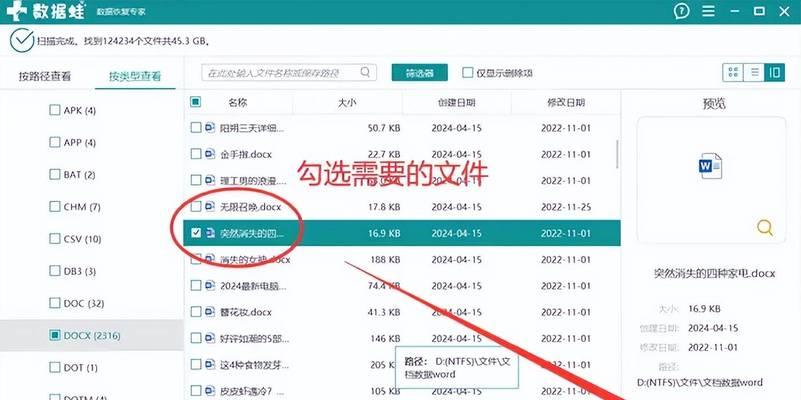Switch to list view mode
This screenshot has width=801, height=400.
(754, 73)
